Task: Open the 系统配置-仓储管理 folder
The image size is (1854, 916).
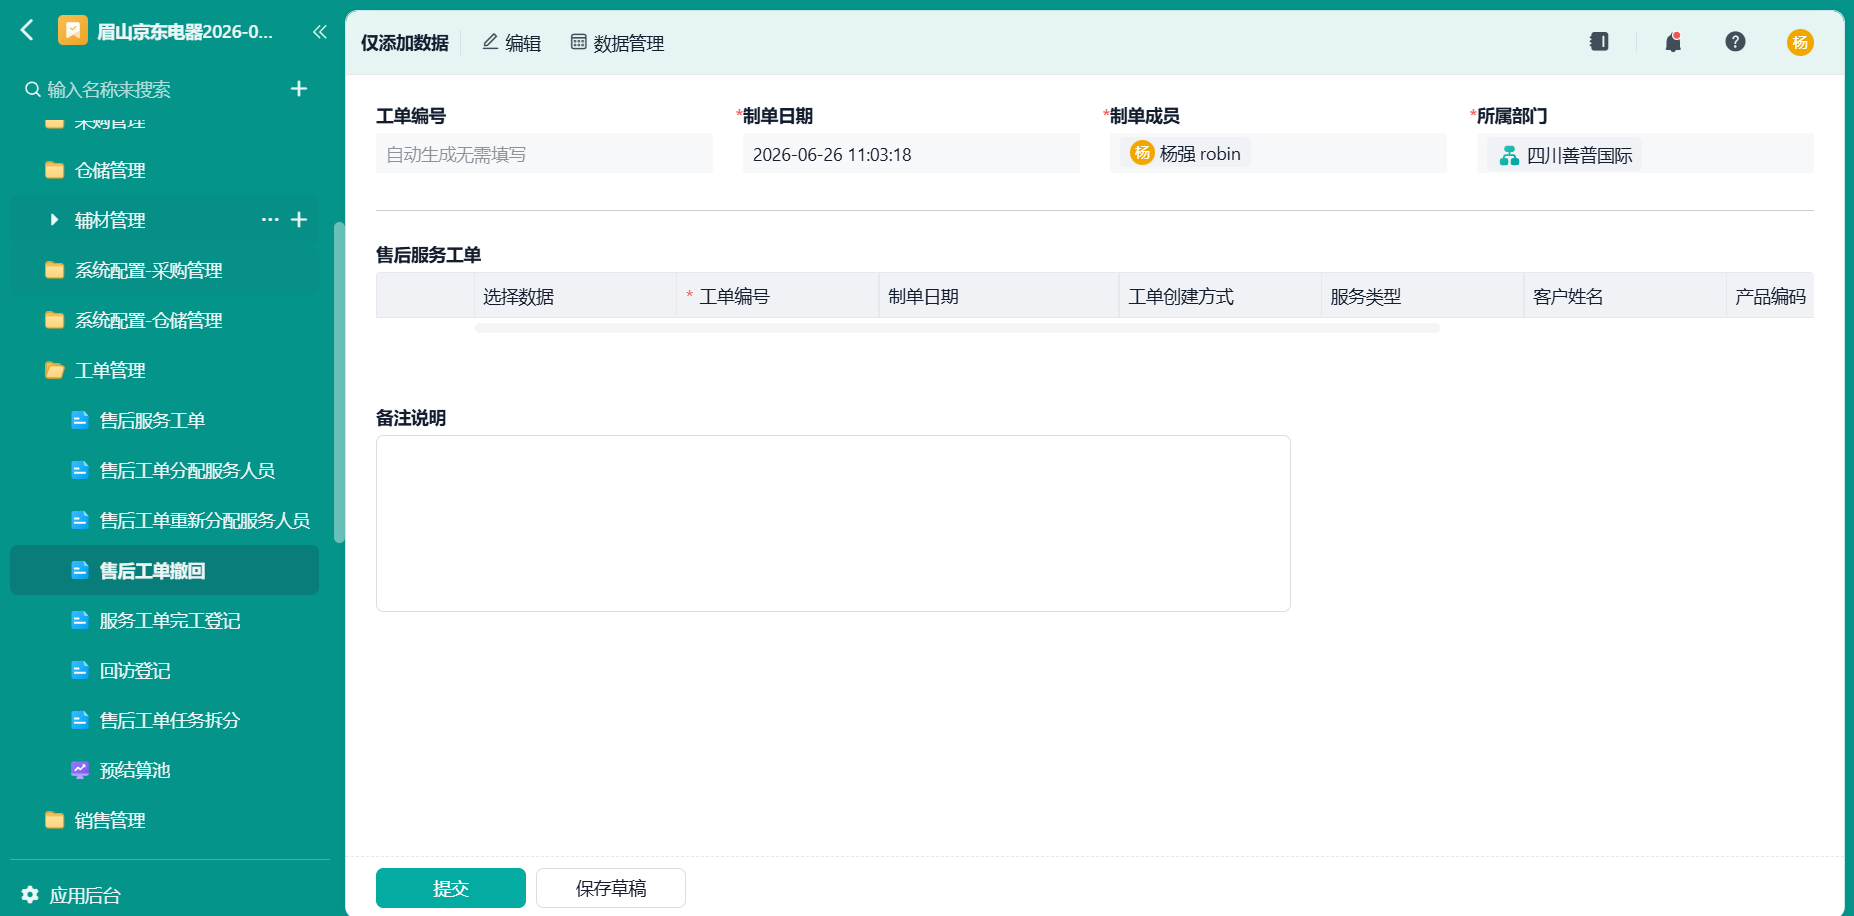Action: pos(164,320)
